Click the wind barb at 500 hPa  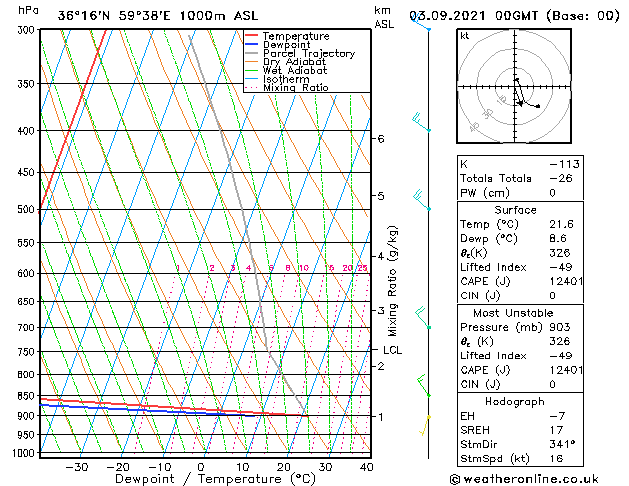pyautogui.click(x=422, y=200)
